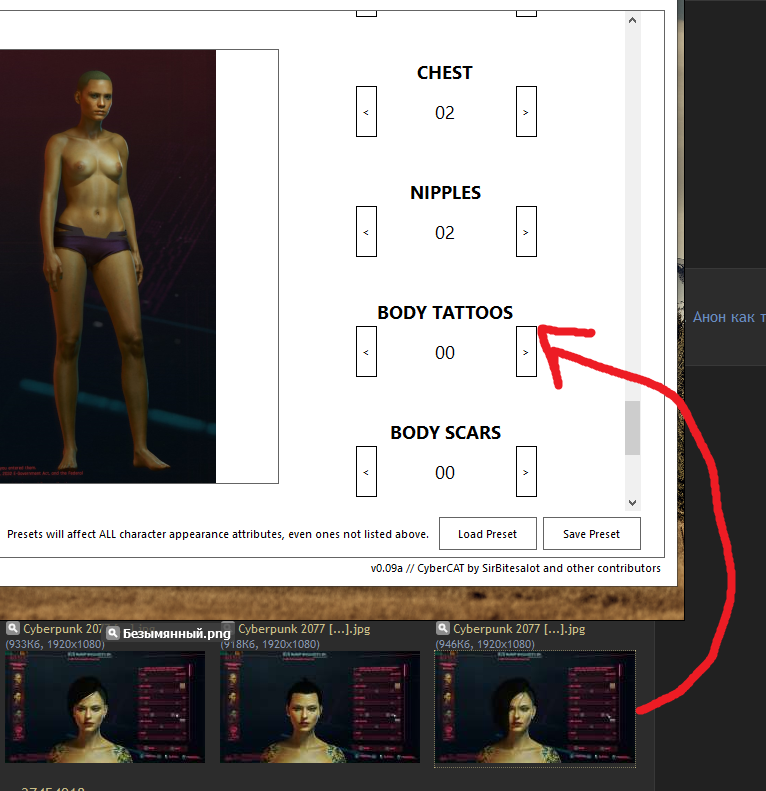Click the next arrow under NIPPLES
Screen dimensions: 766x791
point(526,232)
